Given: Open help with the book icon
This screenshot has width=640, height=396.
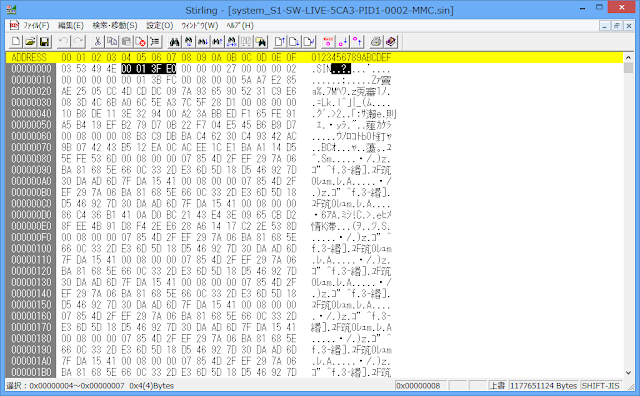Looking at the screenshot, I should coord(390,42).
